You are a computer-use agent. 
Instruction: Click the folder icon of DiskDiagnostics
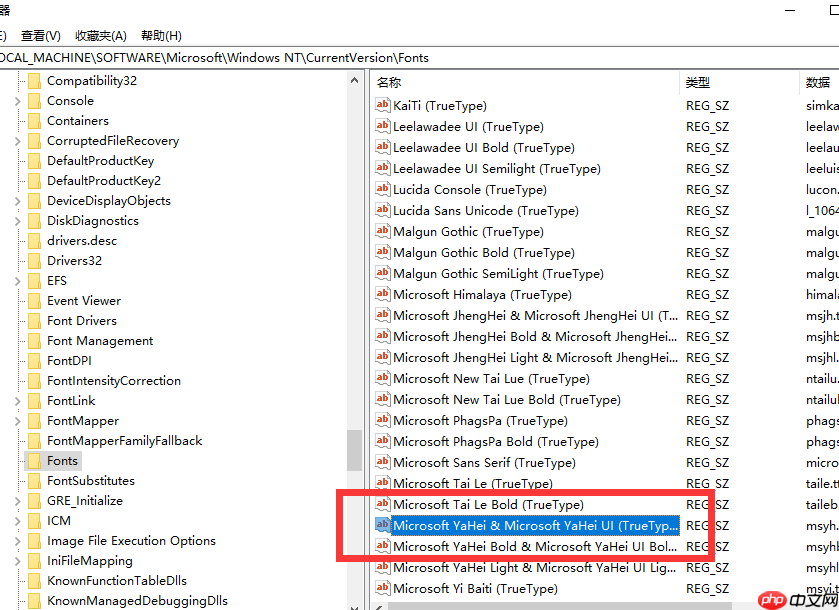coord(34,221)
